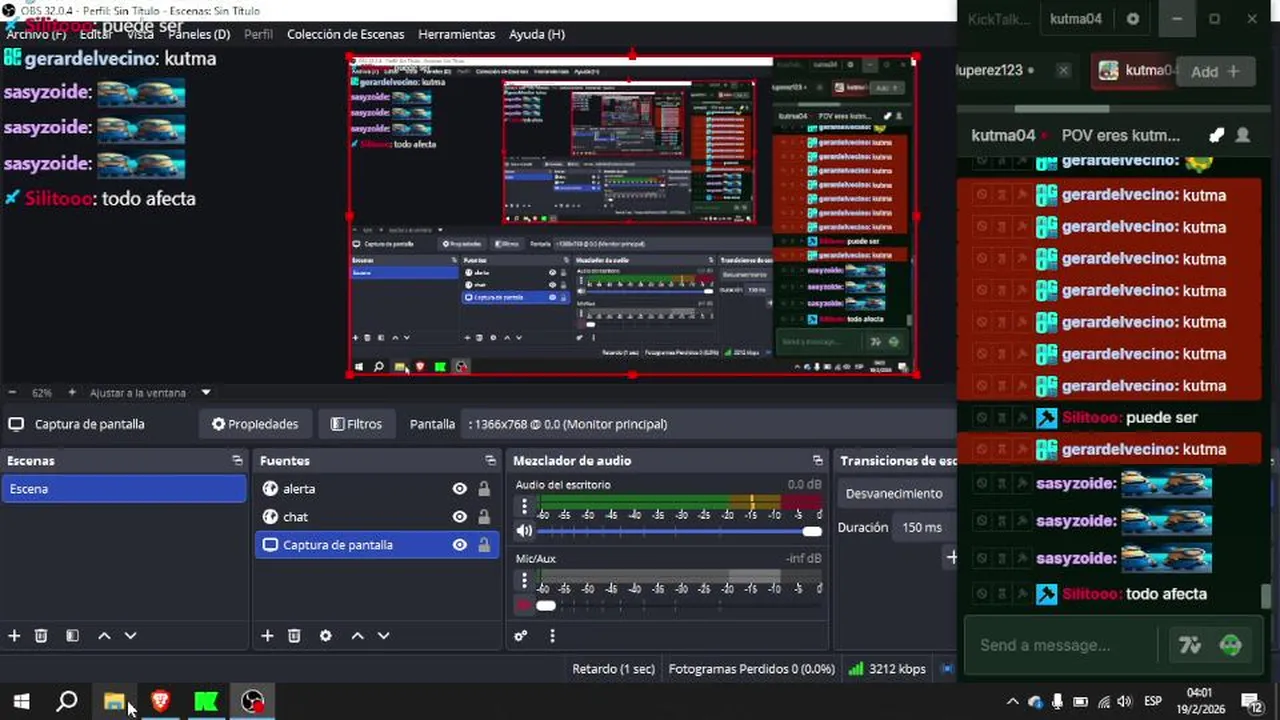Toggle lock on chat source
The height and width of the screenshot is (720, 1280).
pos(484,517)
